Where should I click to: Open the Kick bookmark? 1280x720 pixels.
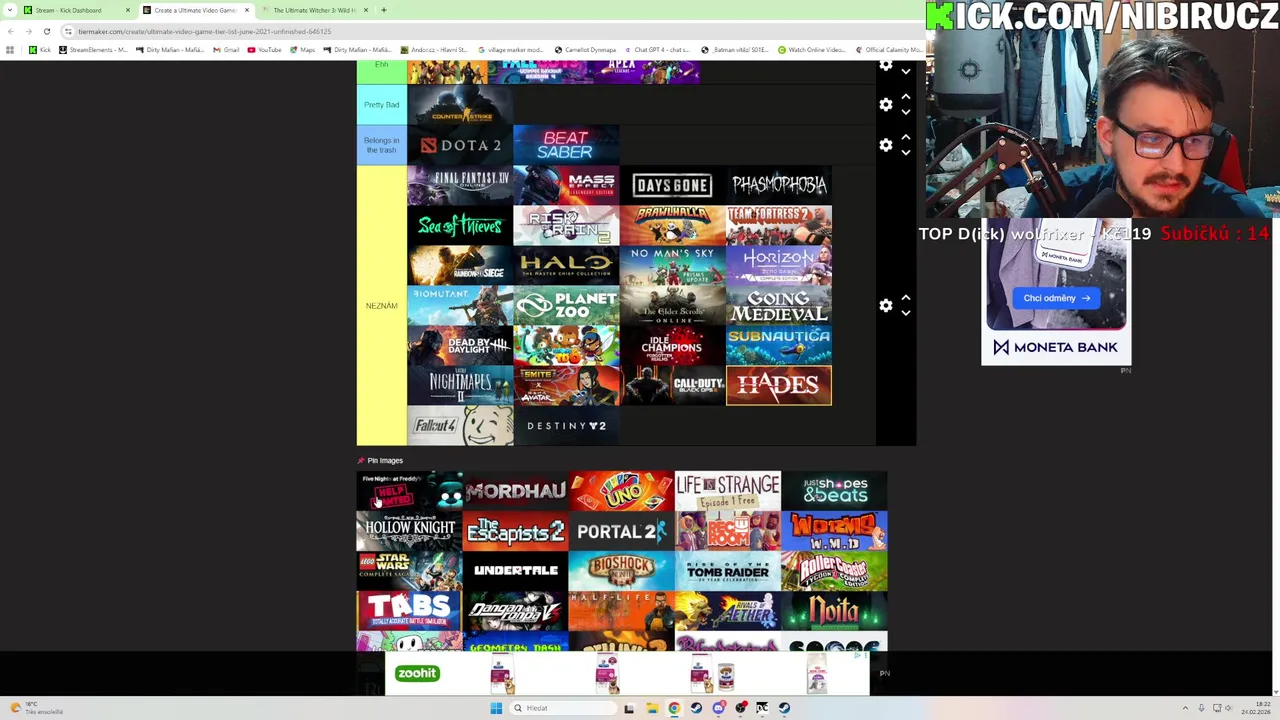40,49
